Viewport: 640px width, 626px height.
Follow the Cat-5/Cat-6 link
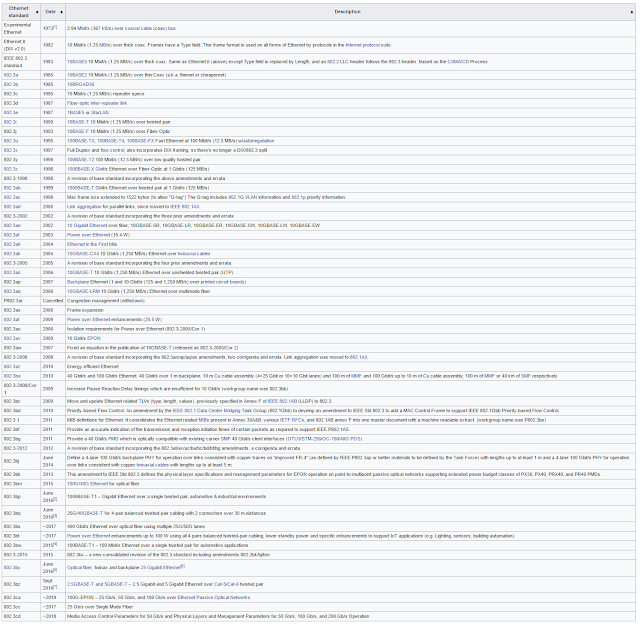227,584
